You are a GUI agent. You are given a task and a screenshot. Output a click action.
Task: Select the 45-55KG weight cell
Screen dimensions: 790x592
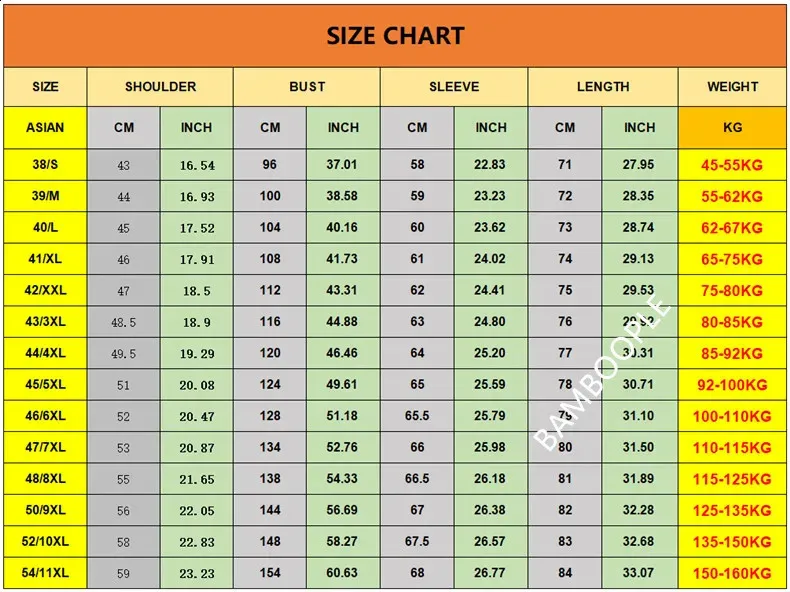[x=733, y=165]
